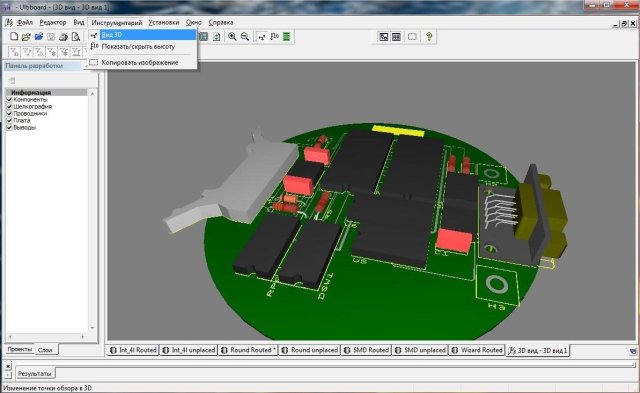640x393 pixels.
Task: Open the Результаты tab at bottom
Action: [x=35, y=373]
